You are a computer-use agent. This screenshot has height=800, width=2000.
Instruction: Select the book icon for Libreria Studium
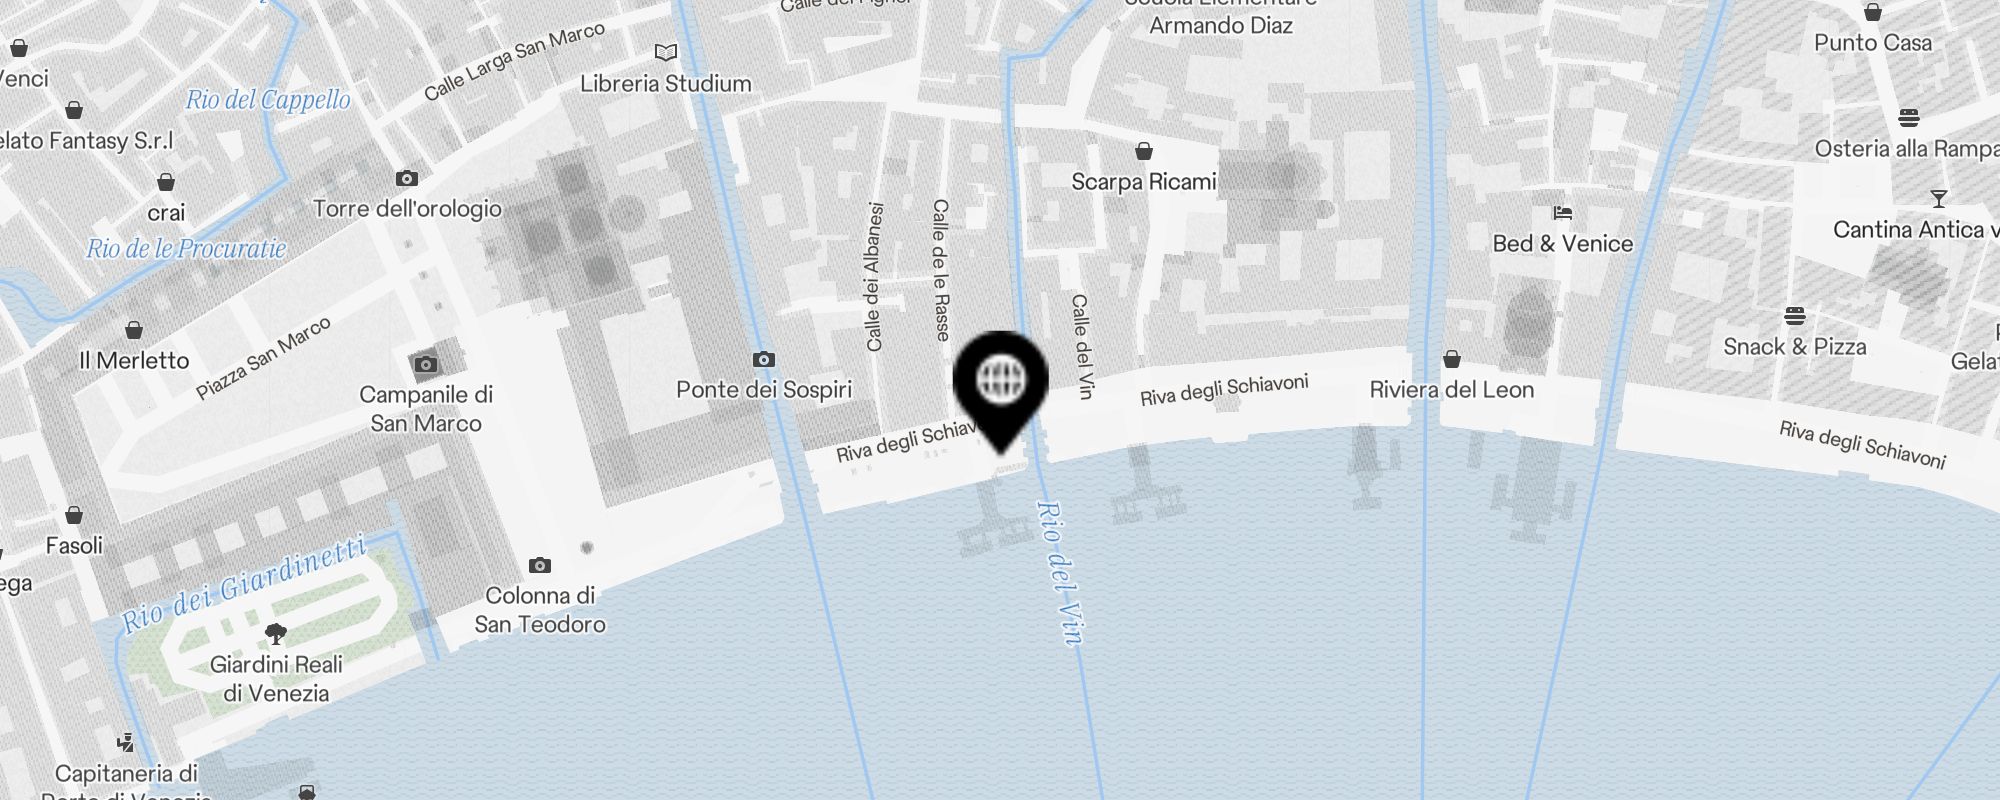(666, 52)
